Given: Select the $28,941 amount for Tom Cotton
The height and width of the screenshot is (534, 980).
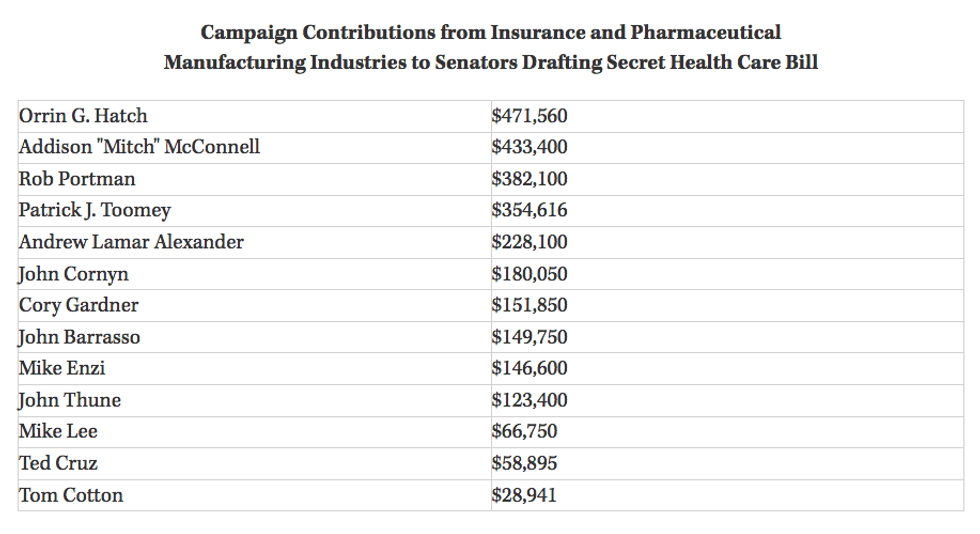Looking at the screenshot, I should point(524,495).
